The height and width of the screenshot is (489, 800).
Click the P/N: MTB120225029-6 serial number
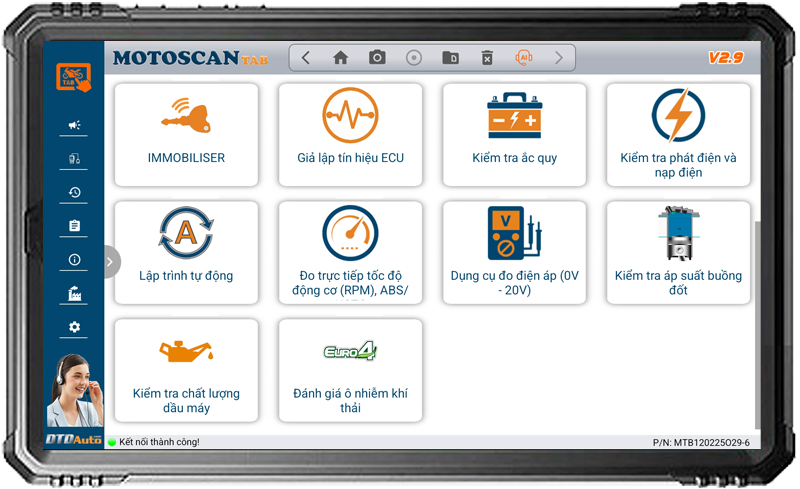coord(701,443)
